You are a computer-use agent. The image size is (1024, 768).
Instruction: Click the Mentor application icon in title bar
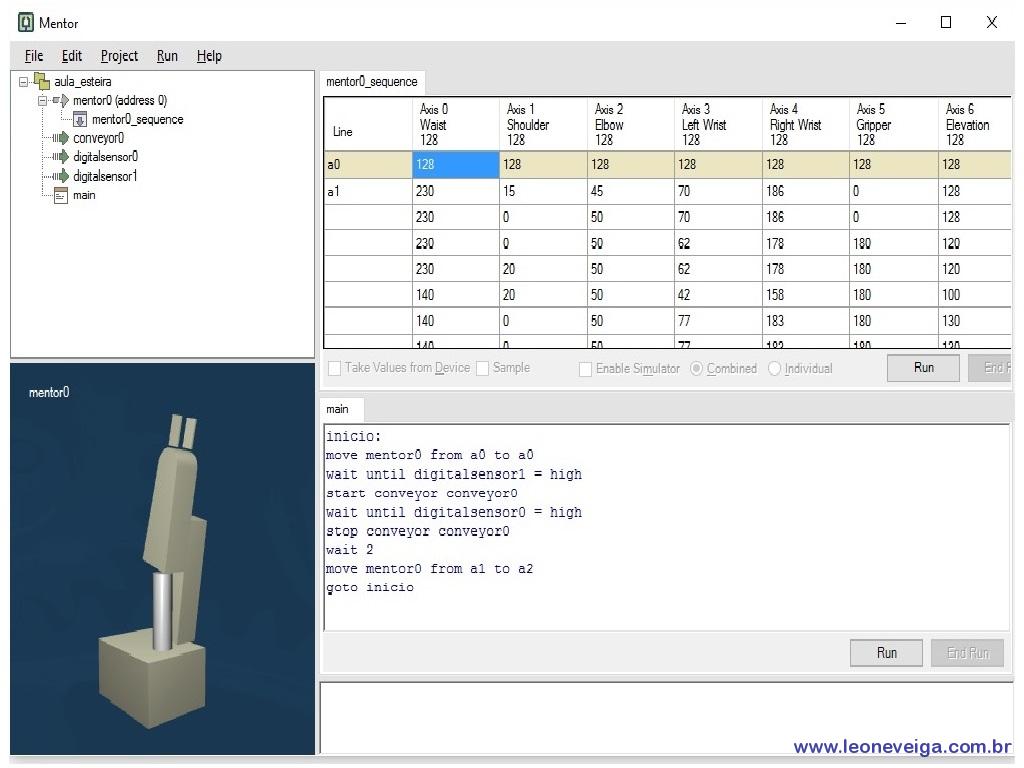(x=25, y=23)
